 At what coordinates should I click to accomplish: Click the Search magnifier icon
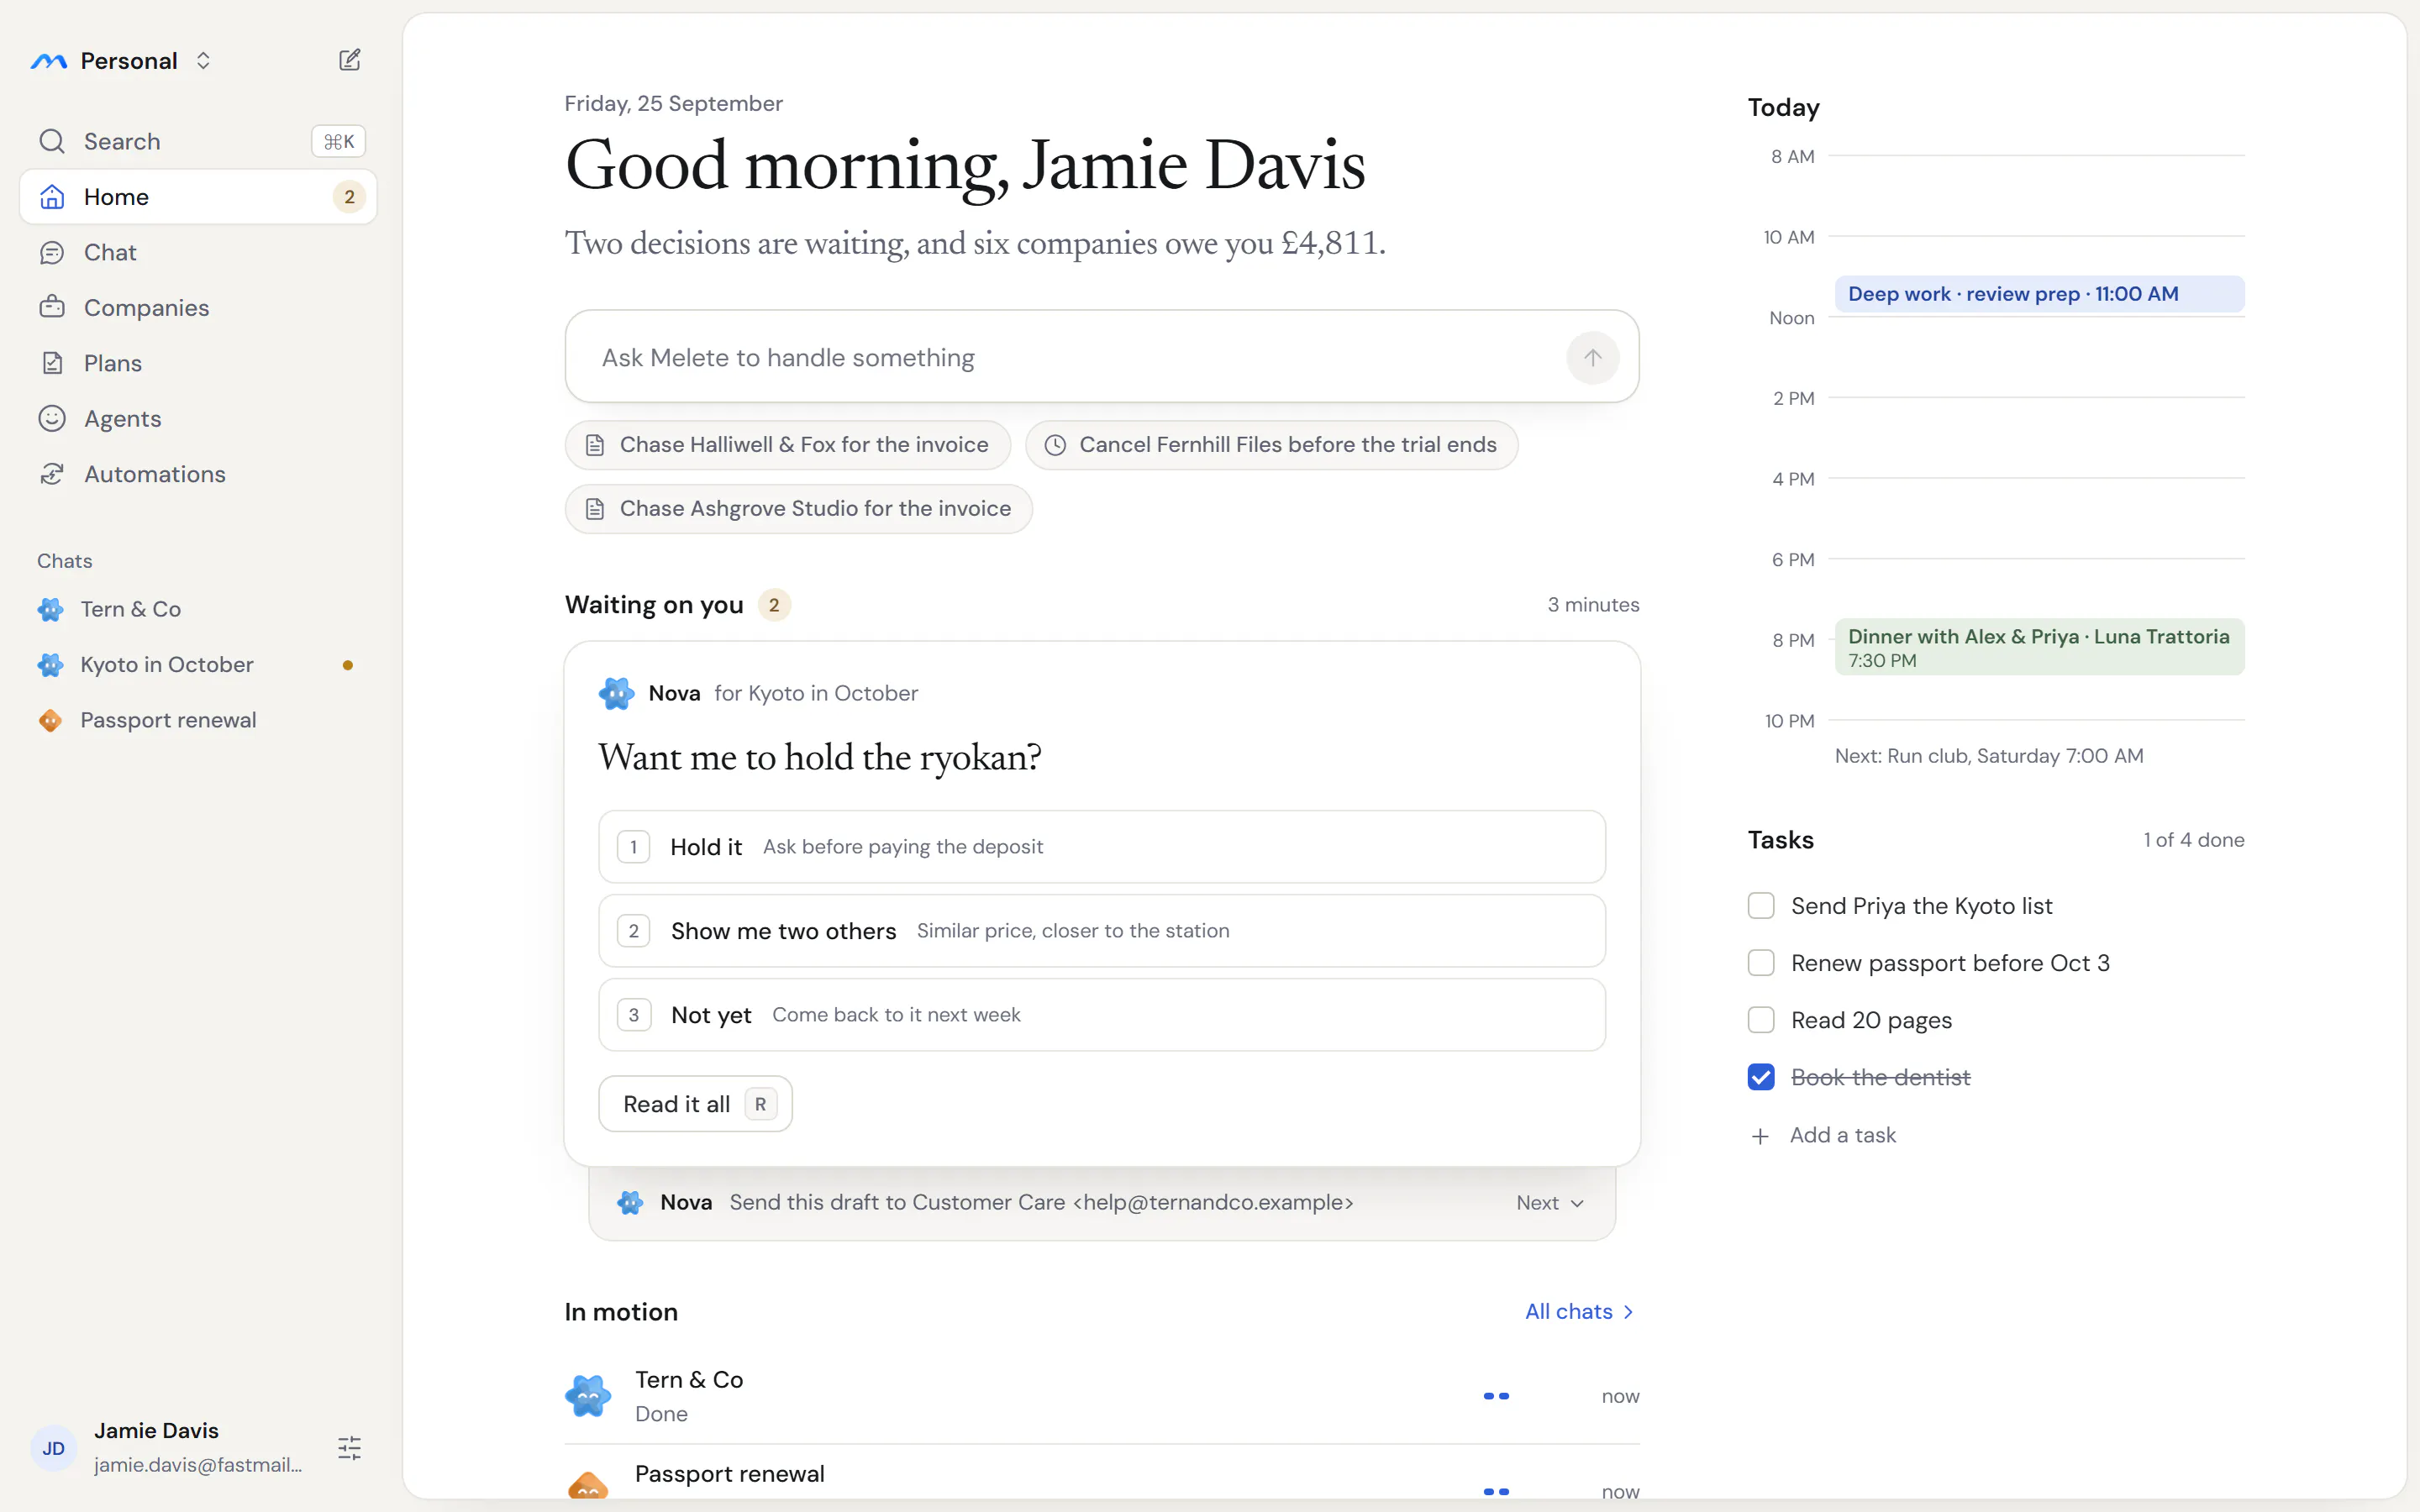point(52,141)
